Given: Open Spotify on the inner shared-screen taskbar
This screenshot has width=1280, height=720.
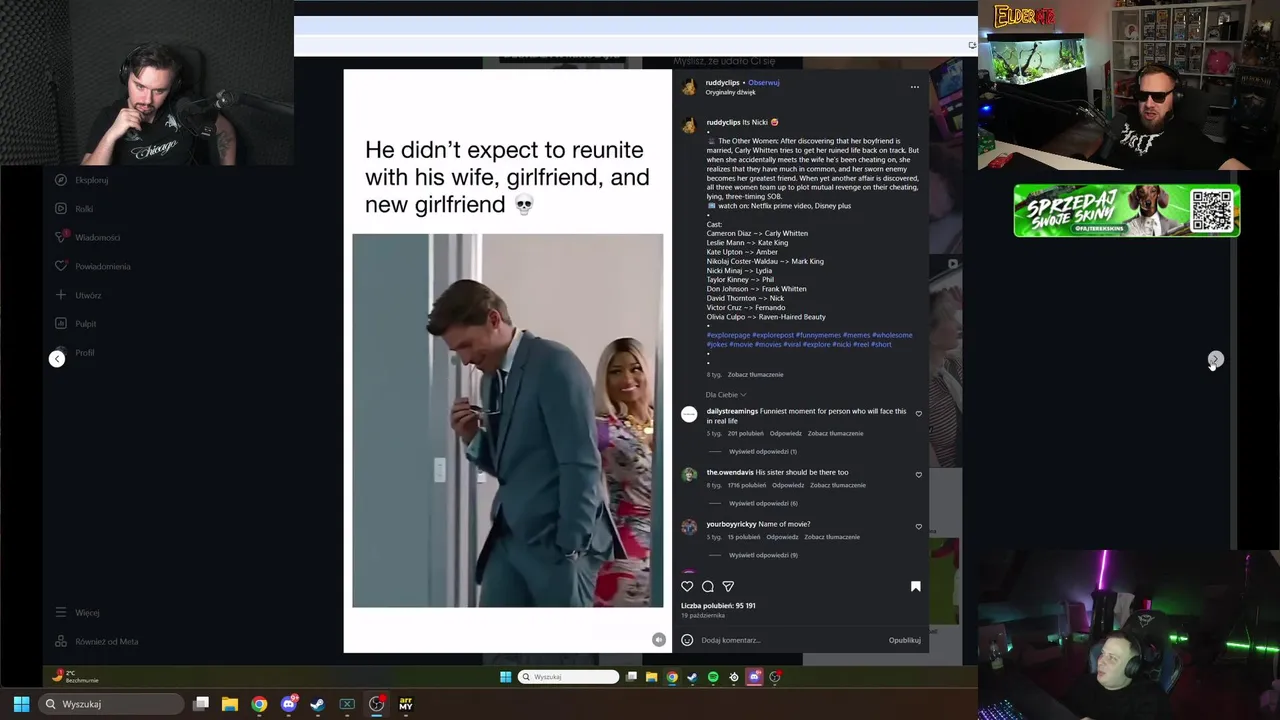Looking at the screenshot, I should pyautogui.click(x=713, y=677).
